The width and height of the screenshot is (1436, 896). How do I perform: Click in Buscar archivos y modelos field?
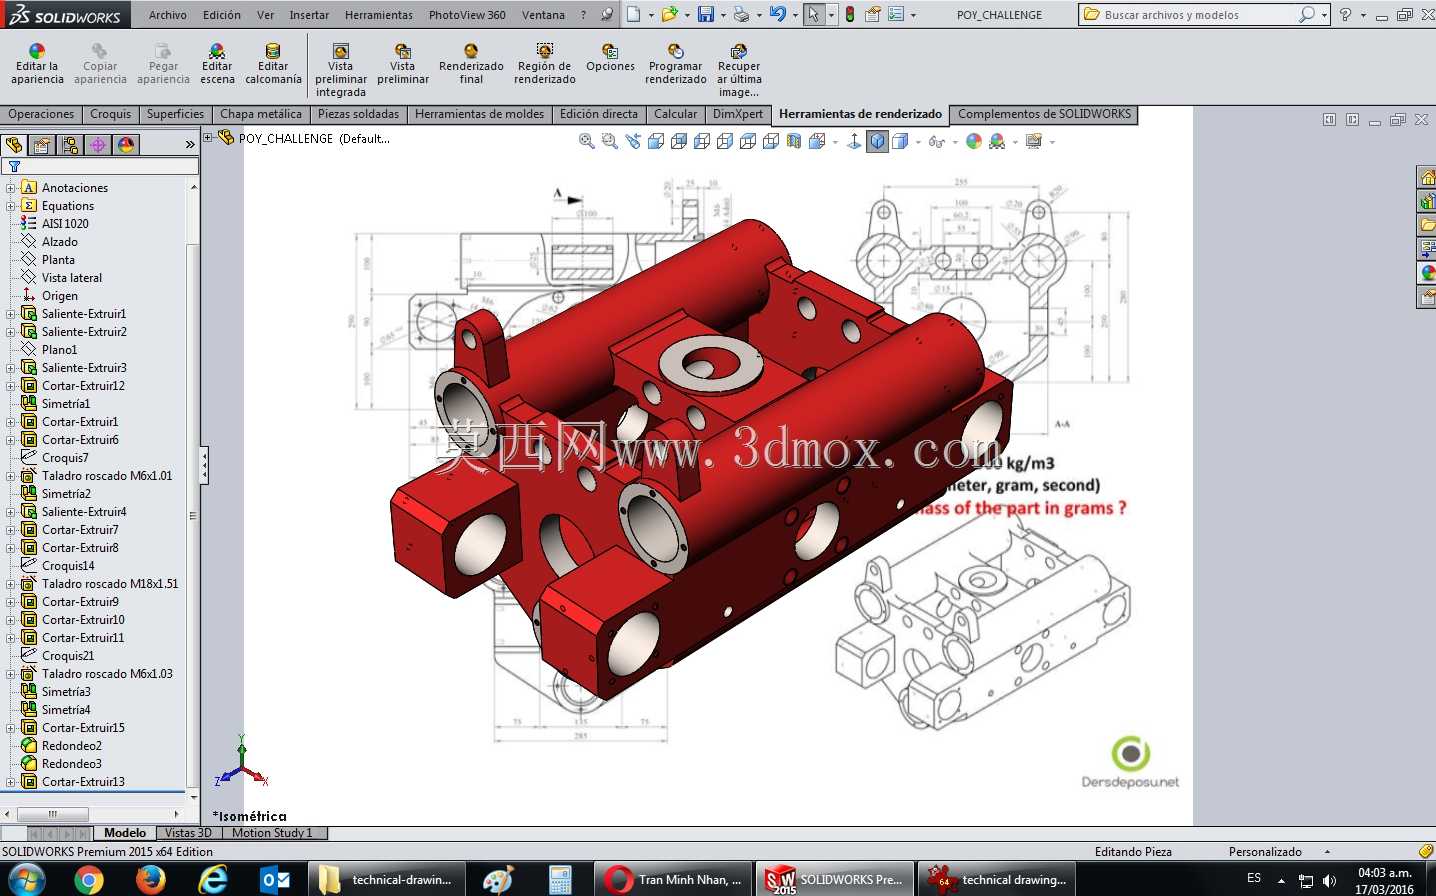click(1190, 15)
